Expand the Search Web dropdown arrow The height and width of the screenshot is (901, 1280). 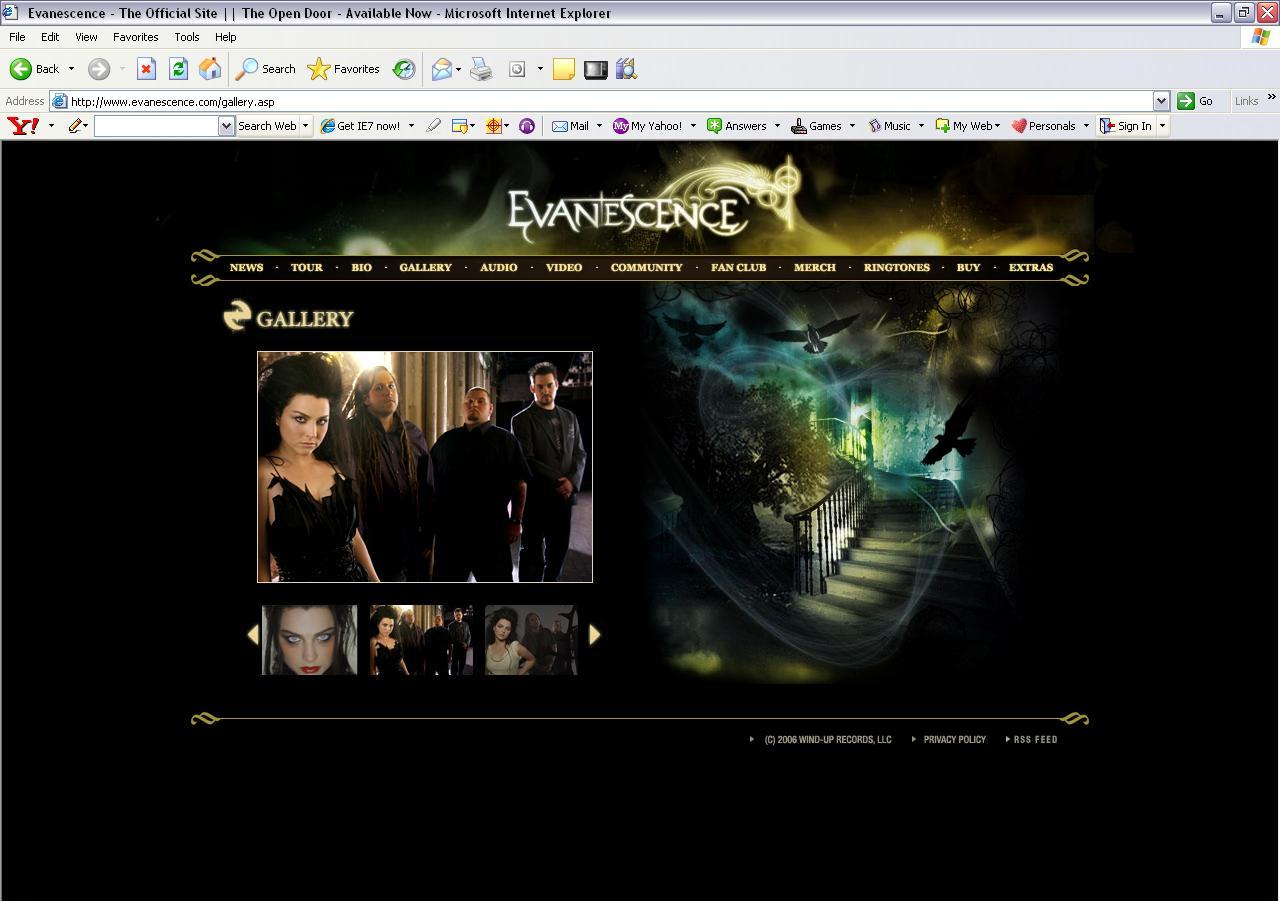tap(306, 126)
